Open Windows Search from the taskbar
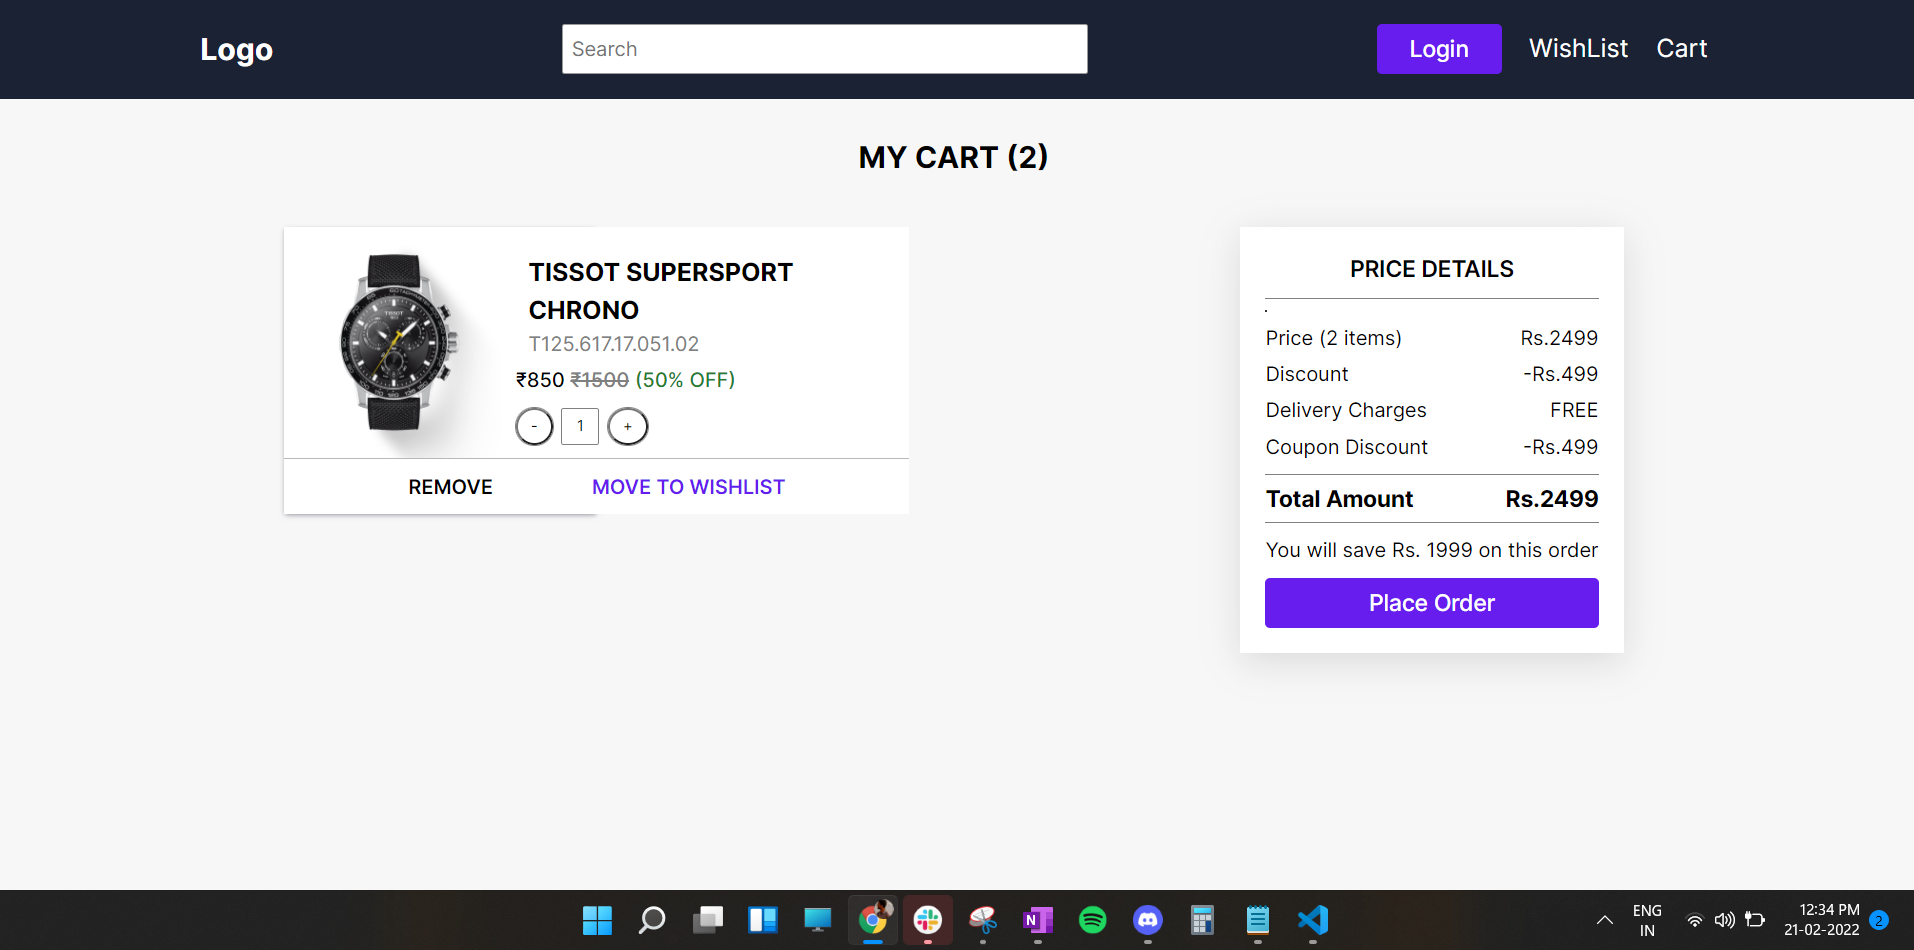 point(651,920)
